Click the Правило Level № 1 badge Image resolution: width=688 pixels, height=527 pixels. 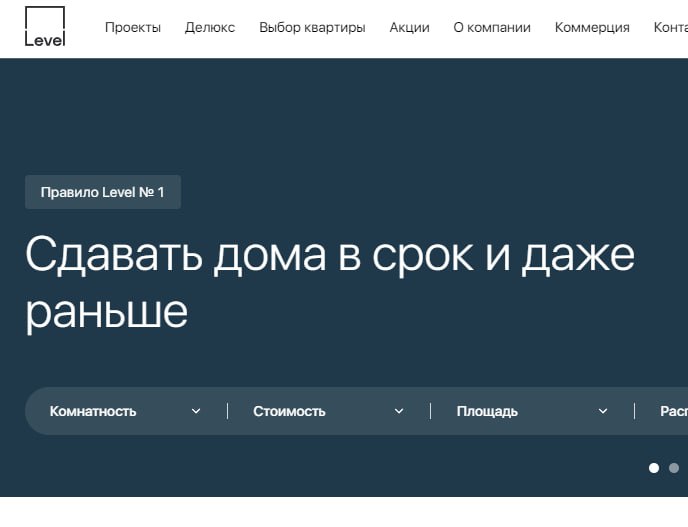103,192
